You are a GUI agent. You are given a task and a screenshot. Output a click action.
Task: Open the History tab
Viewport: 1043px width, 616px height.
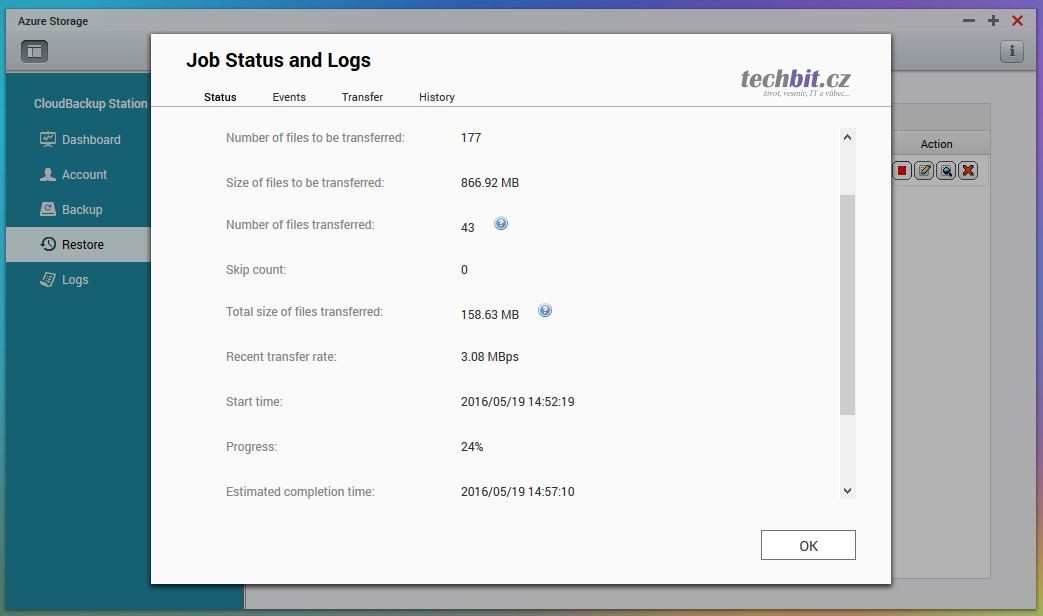pyautogui.click(x=437, y=97)
